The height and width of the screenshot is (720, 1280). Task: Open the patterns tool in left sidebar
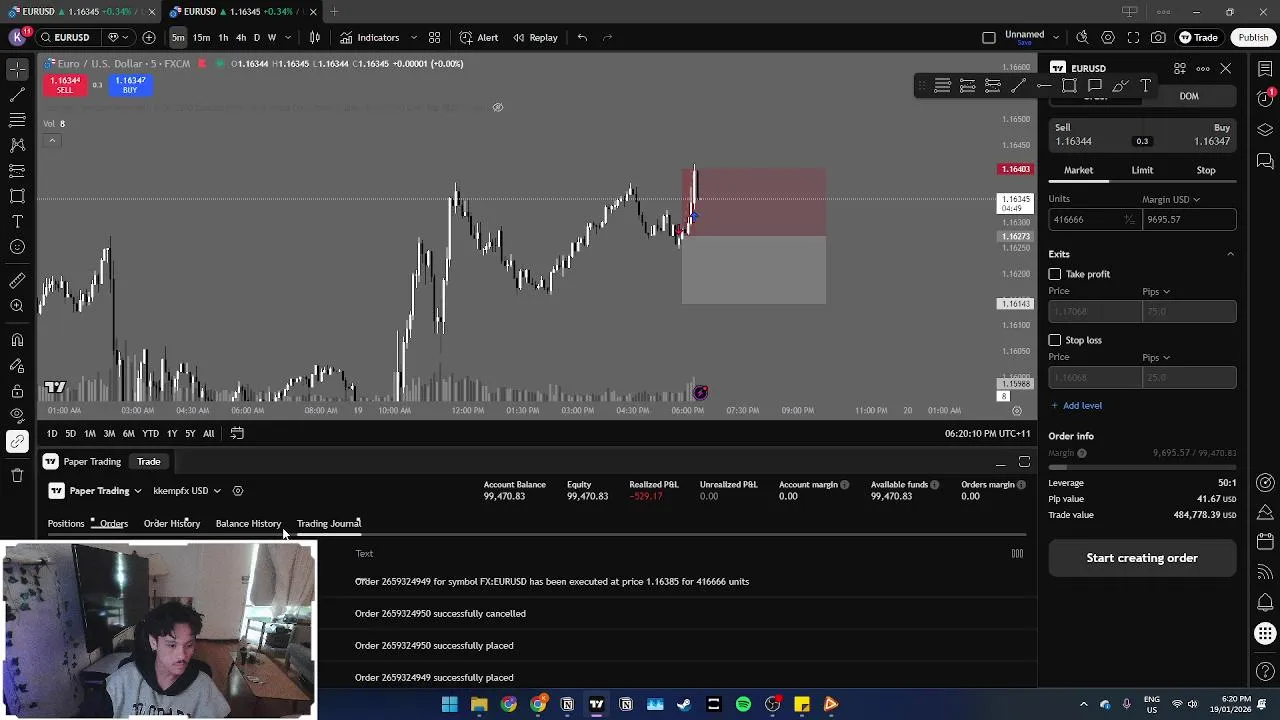(17, 145)
